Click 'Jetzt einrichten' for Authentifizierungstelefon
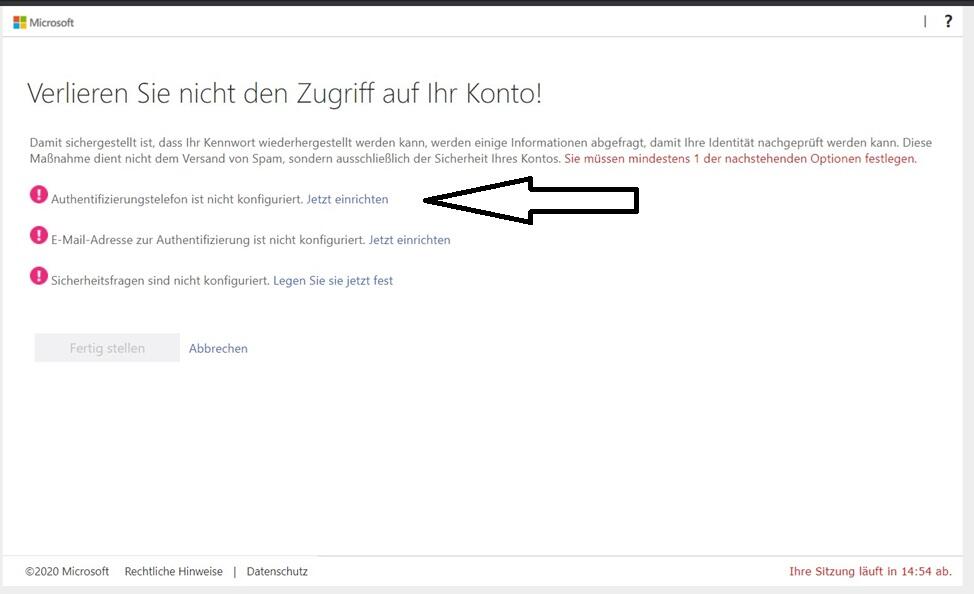974x594 pixels. (347, 199)
